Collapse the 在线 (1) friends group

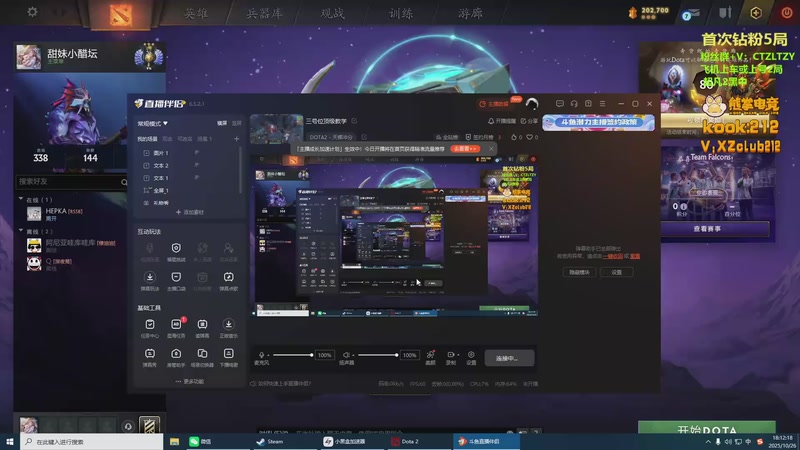tap(21, 199)
